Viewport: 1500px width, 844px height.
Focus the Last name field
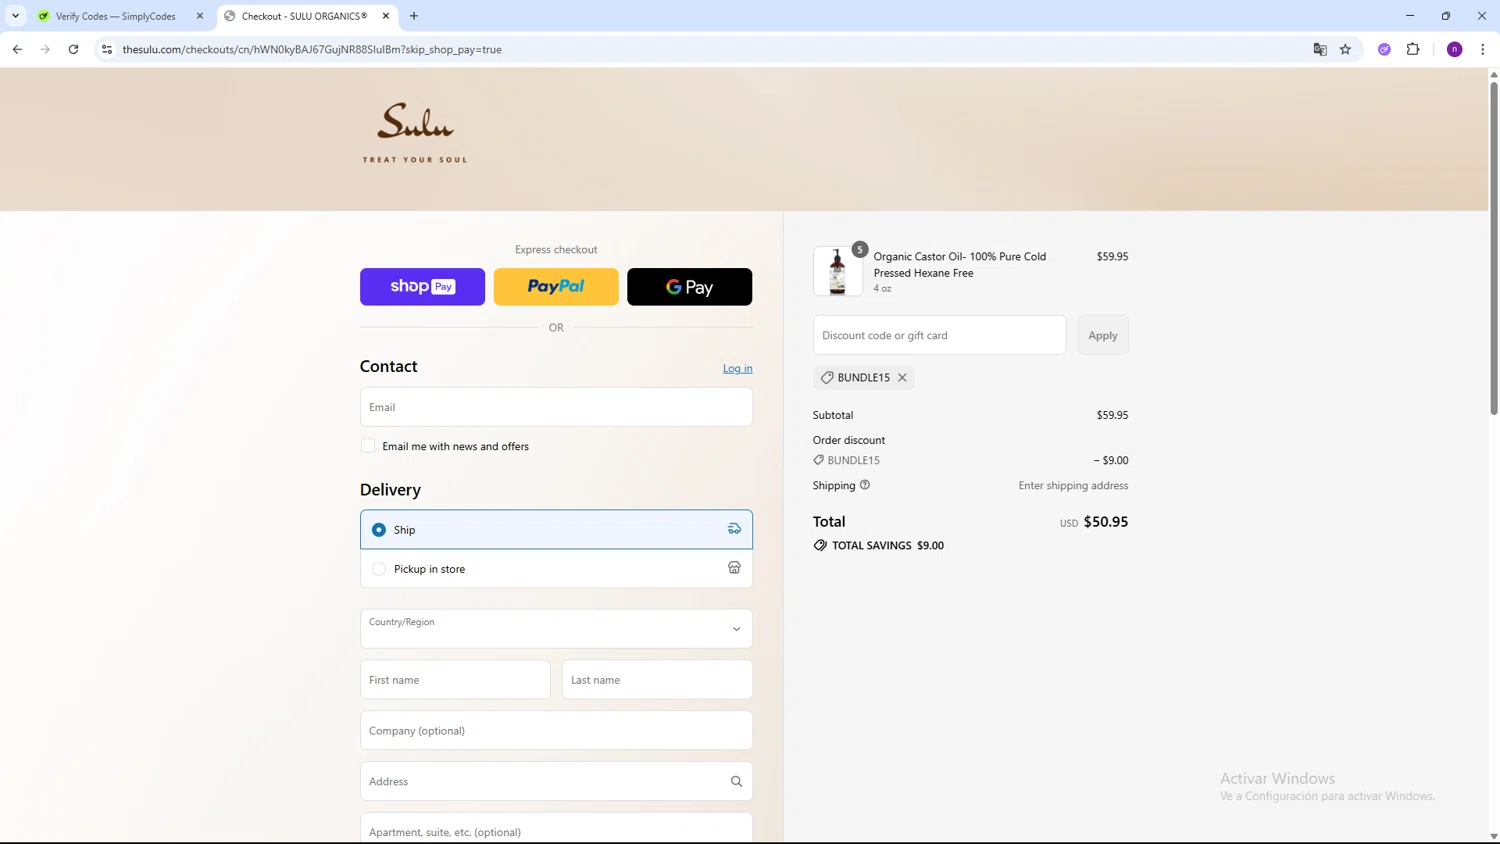coord(657,680)
